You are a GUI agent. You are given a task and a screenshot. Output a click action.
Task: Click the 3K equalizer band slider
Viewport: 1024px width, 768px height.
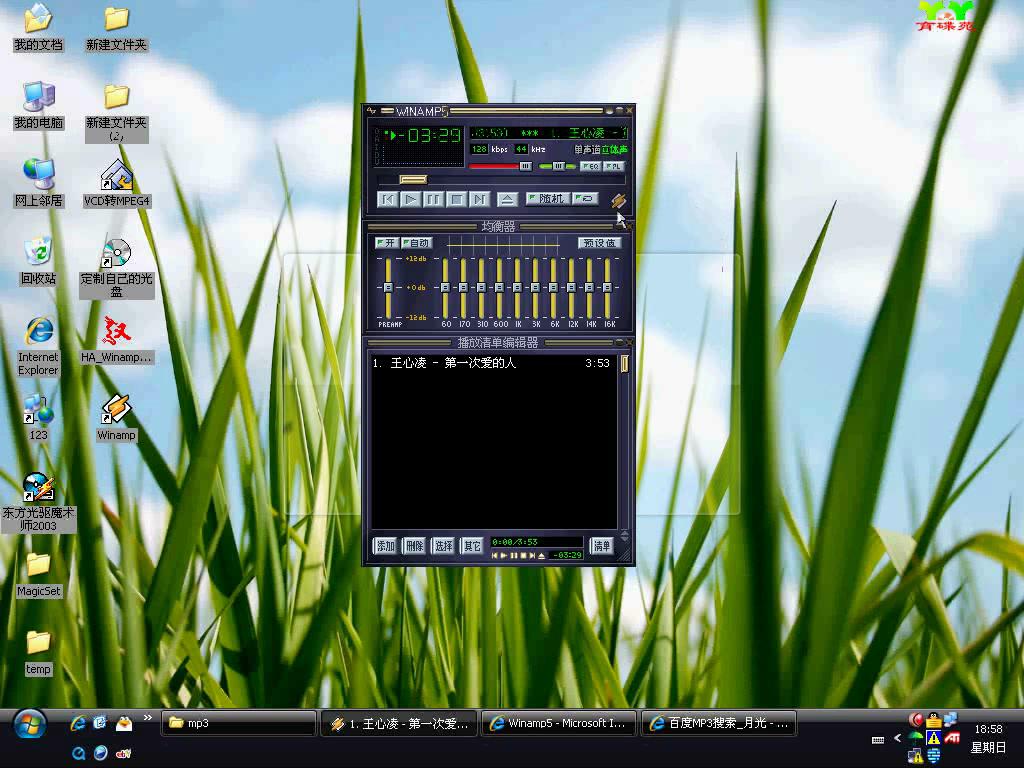click(x=535, y=288)
